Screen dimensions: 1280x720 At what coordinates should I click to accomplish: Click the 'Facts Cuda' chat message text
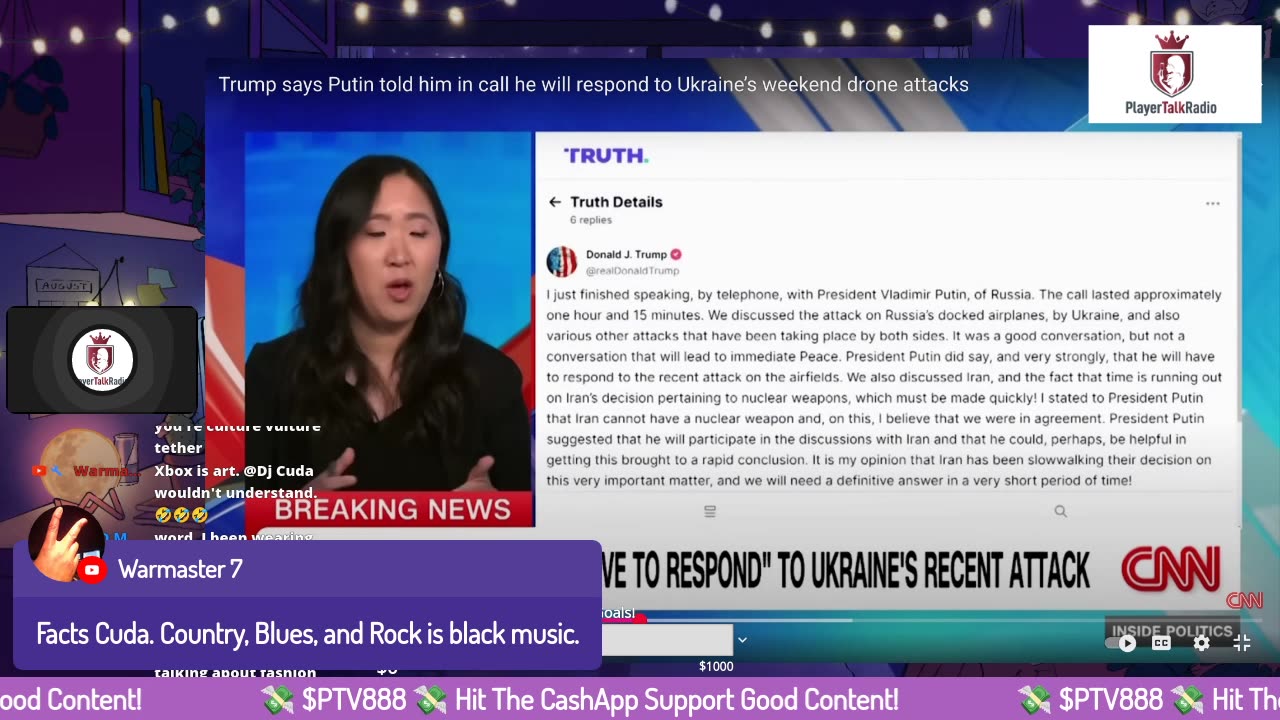click(x=307, y=633)
